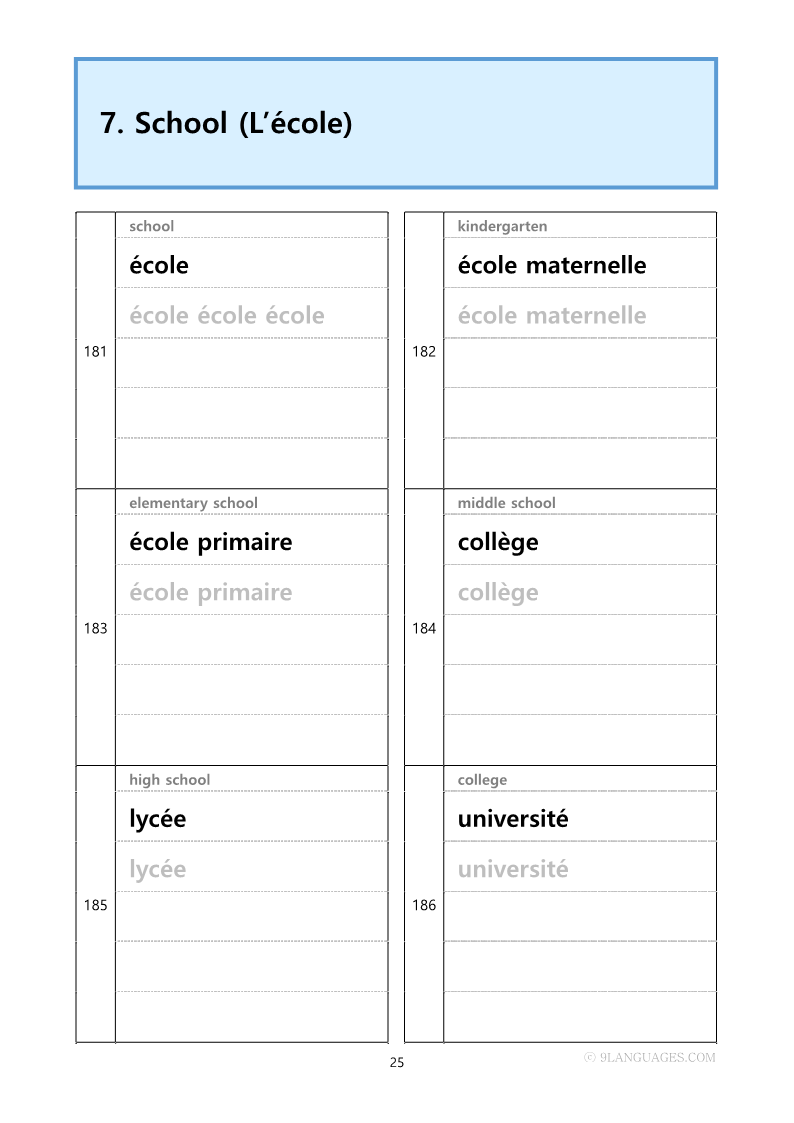Click the 'college' English label
Screen dimensions: 794x1123
(482, 780)
